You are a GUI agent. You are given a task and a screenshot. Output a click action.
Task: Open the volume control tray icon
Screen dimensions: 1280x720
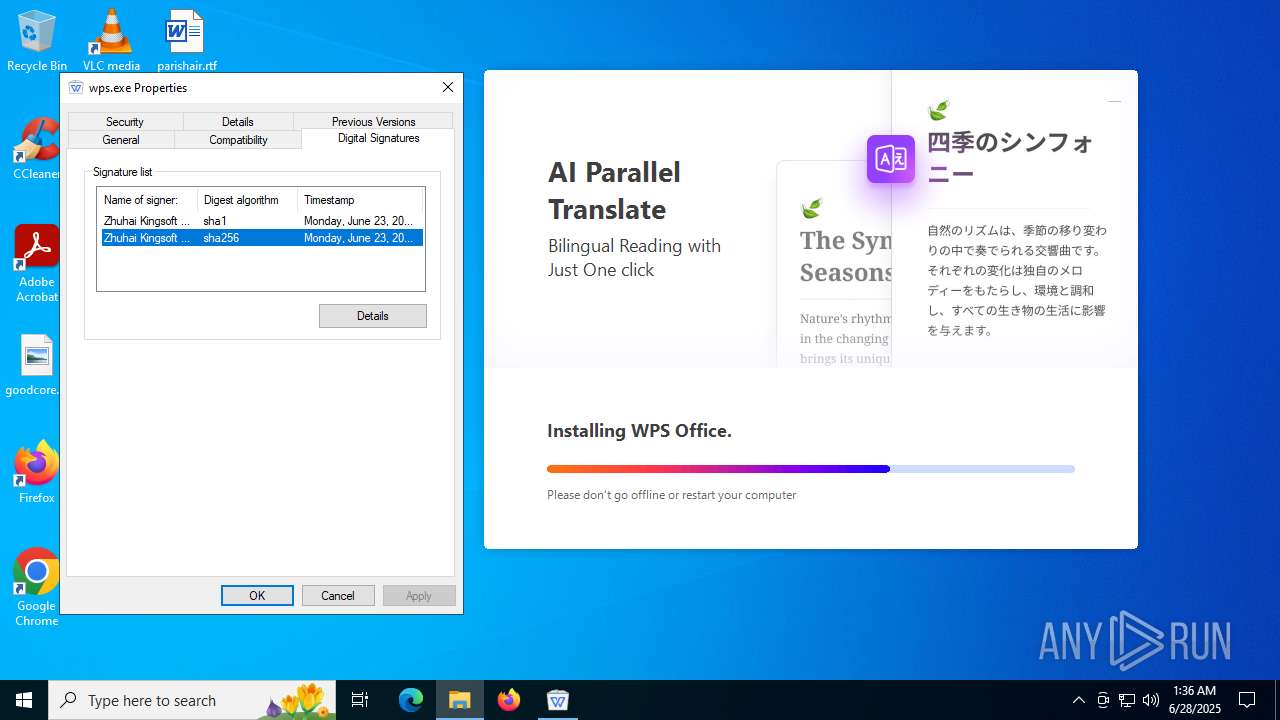click(1151, 700)
